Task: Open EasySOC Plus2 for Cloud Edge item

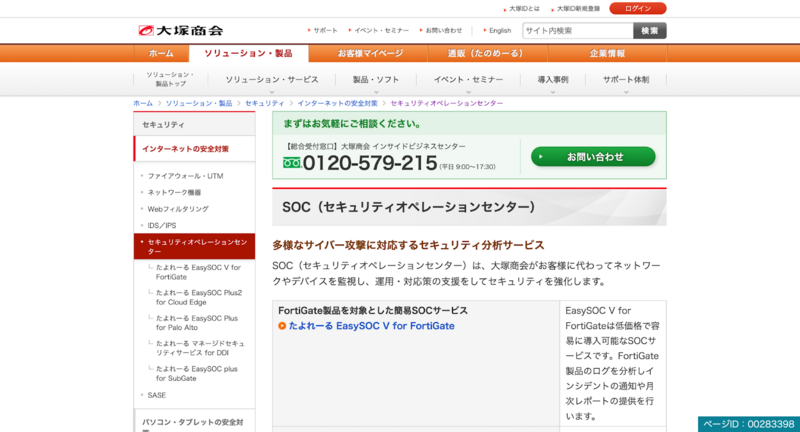Action: click(199, 297)
